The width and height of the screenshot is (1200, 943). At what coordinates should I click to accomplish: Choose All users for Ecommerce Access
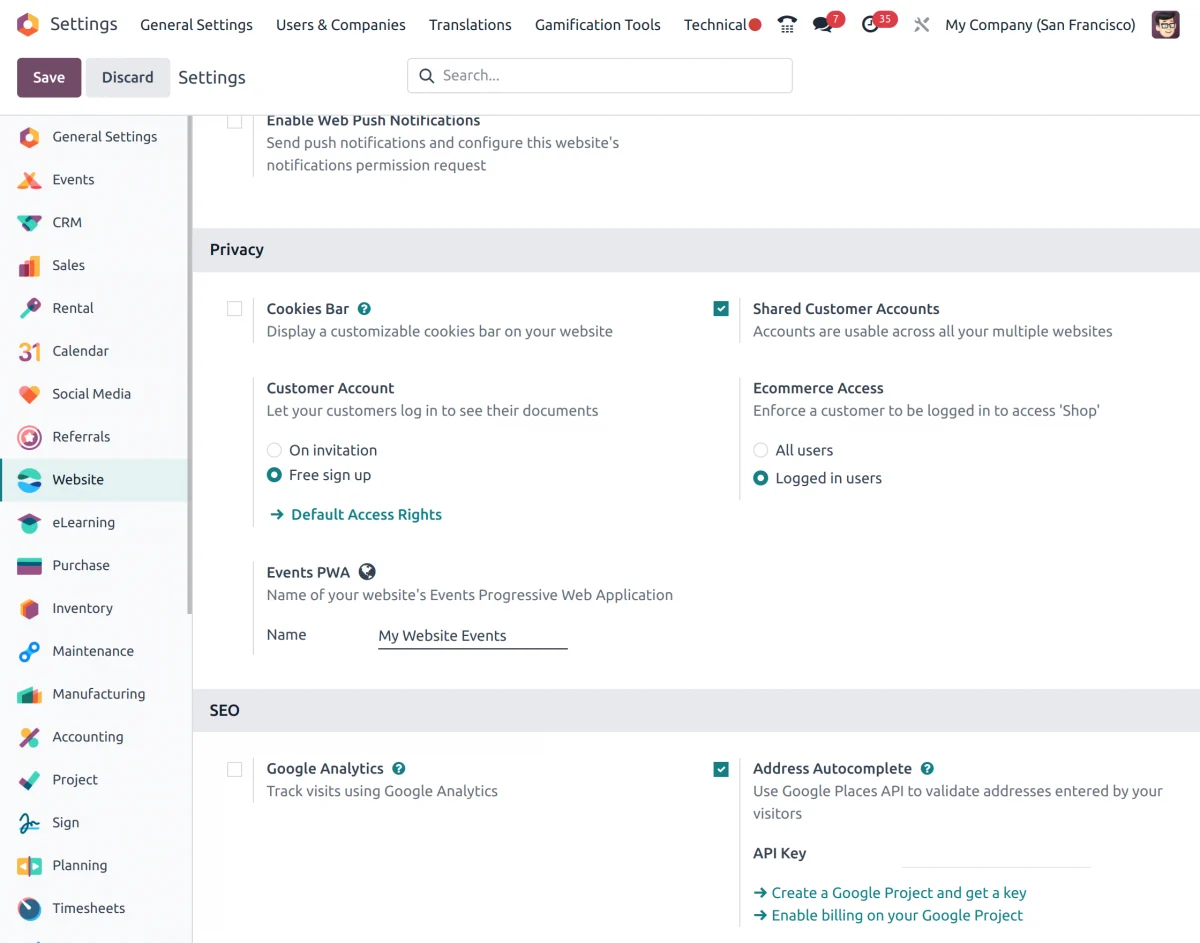760,450
